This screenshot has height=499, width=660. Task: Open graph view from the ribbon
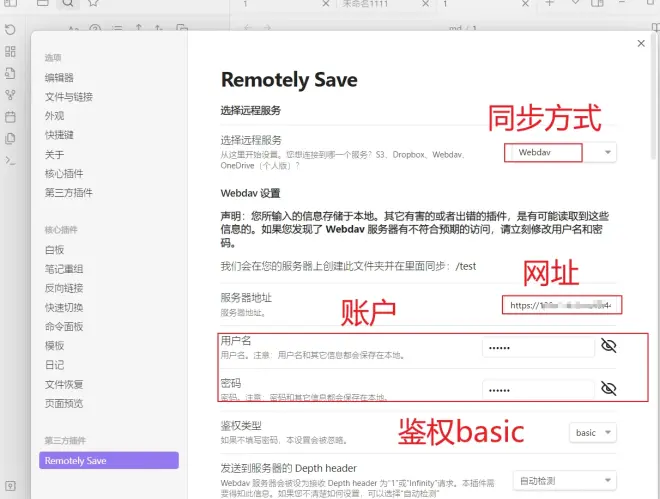(x=10, y=95)
